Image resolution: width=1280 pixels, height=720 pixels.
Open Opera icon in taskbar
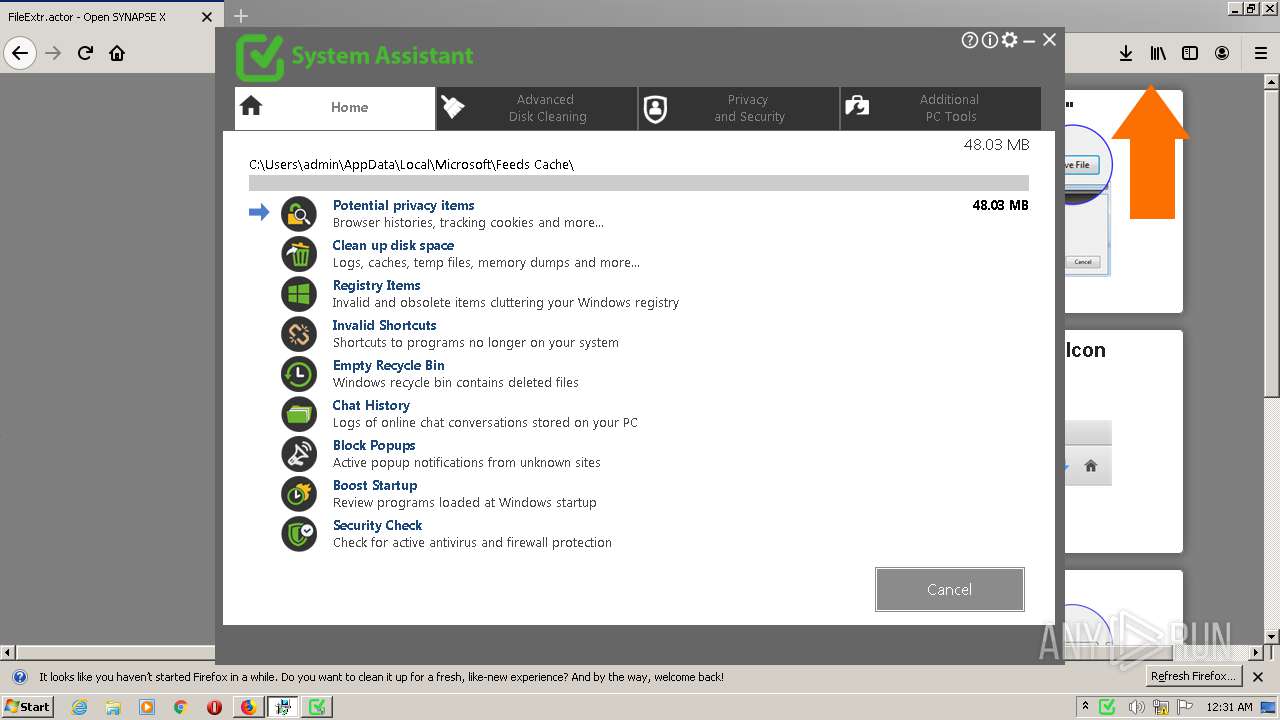pyautogui.click(x=214, y=707)
